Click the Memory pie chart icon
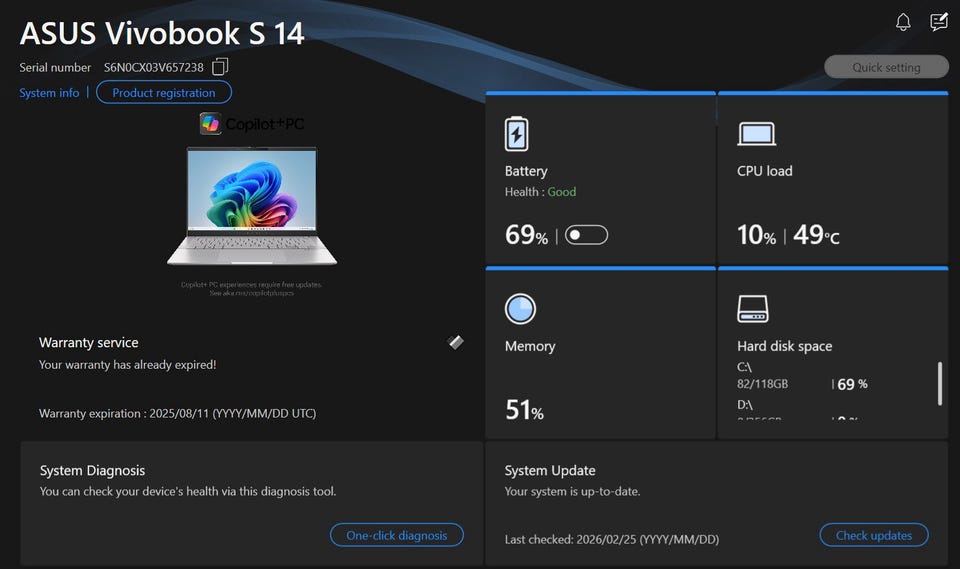The height and width of the screenshot is (569, 960). coord(520,309)
